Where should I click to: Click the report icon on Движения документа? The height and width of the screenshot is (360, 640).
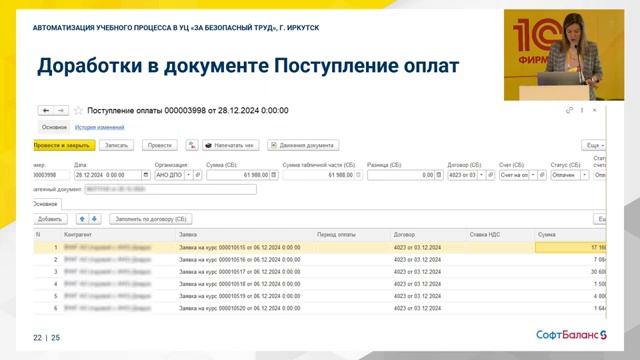[x=274, y=145]
